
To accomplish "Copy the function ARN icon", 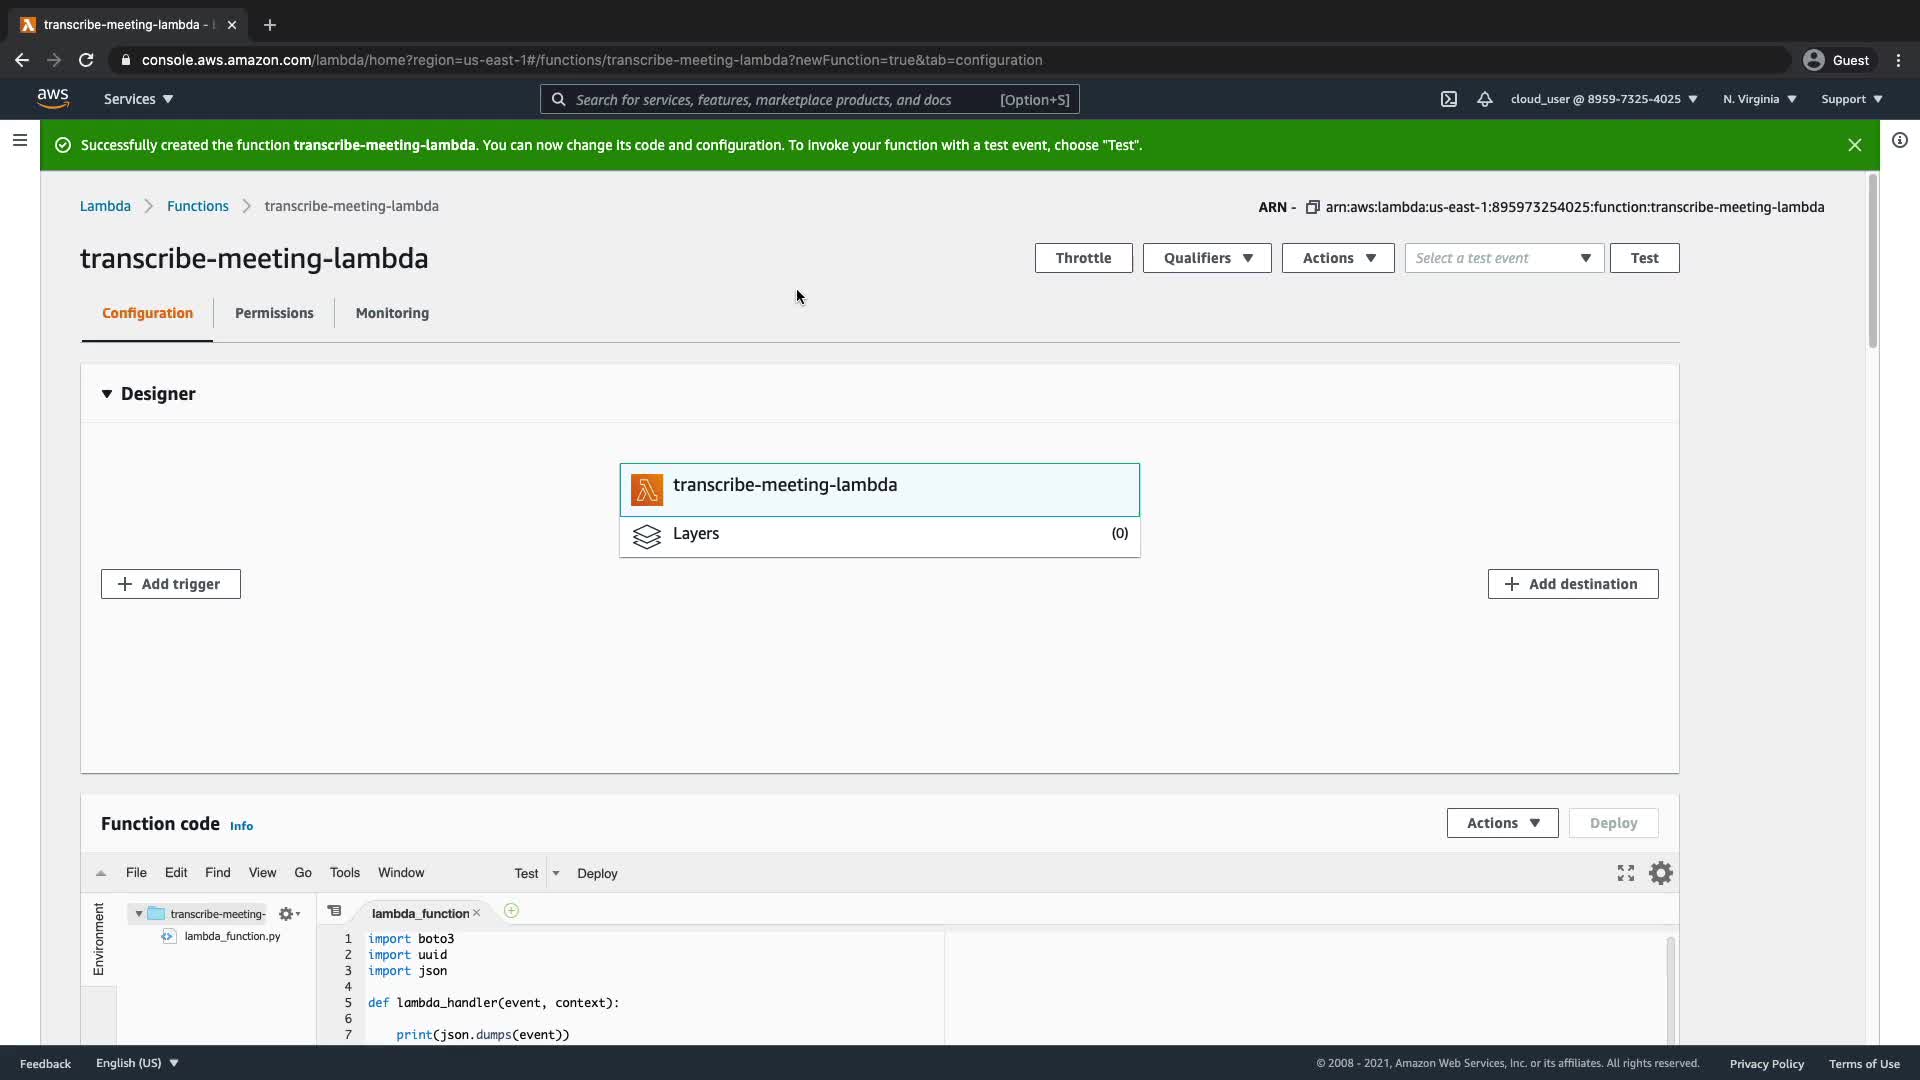I will coord(1312,207).
